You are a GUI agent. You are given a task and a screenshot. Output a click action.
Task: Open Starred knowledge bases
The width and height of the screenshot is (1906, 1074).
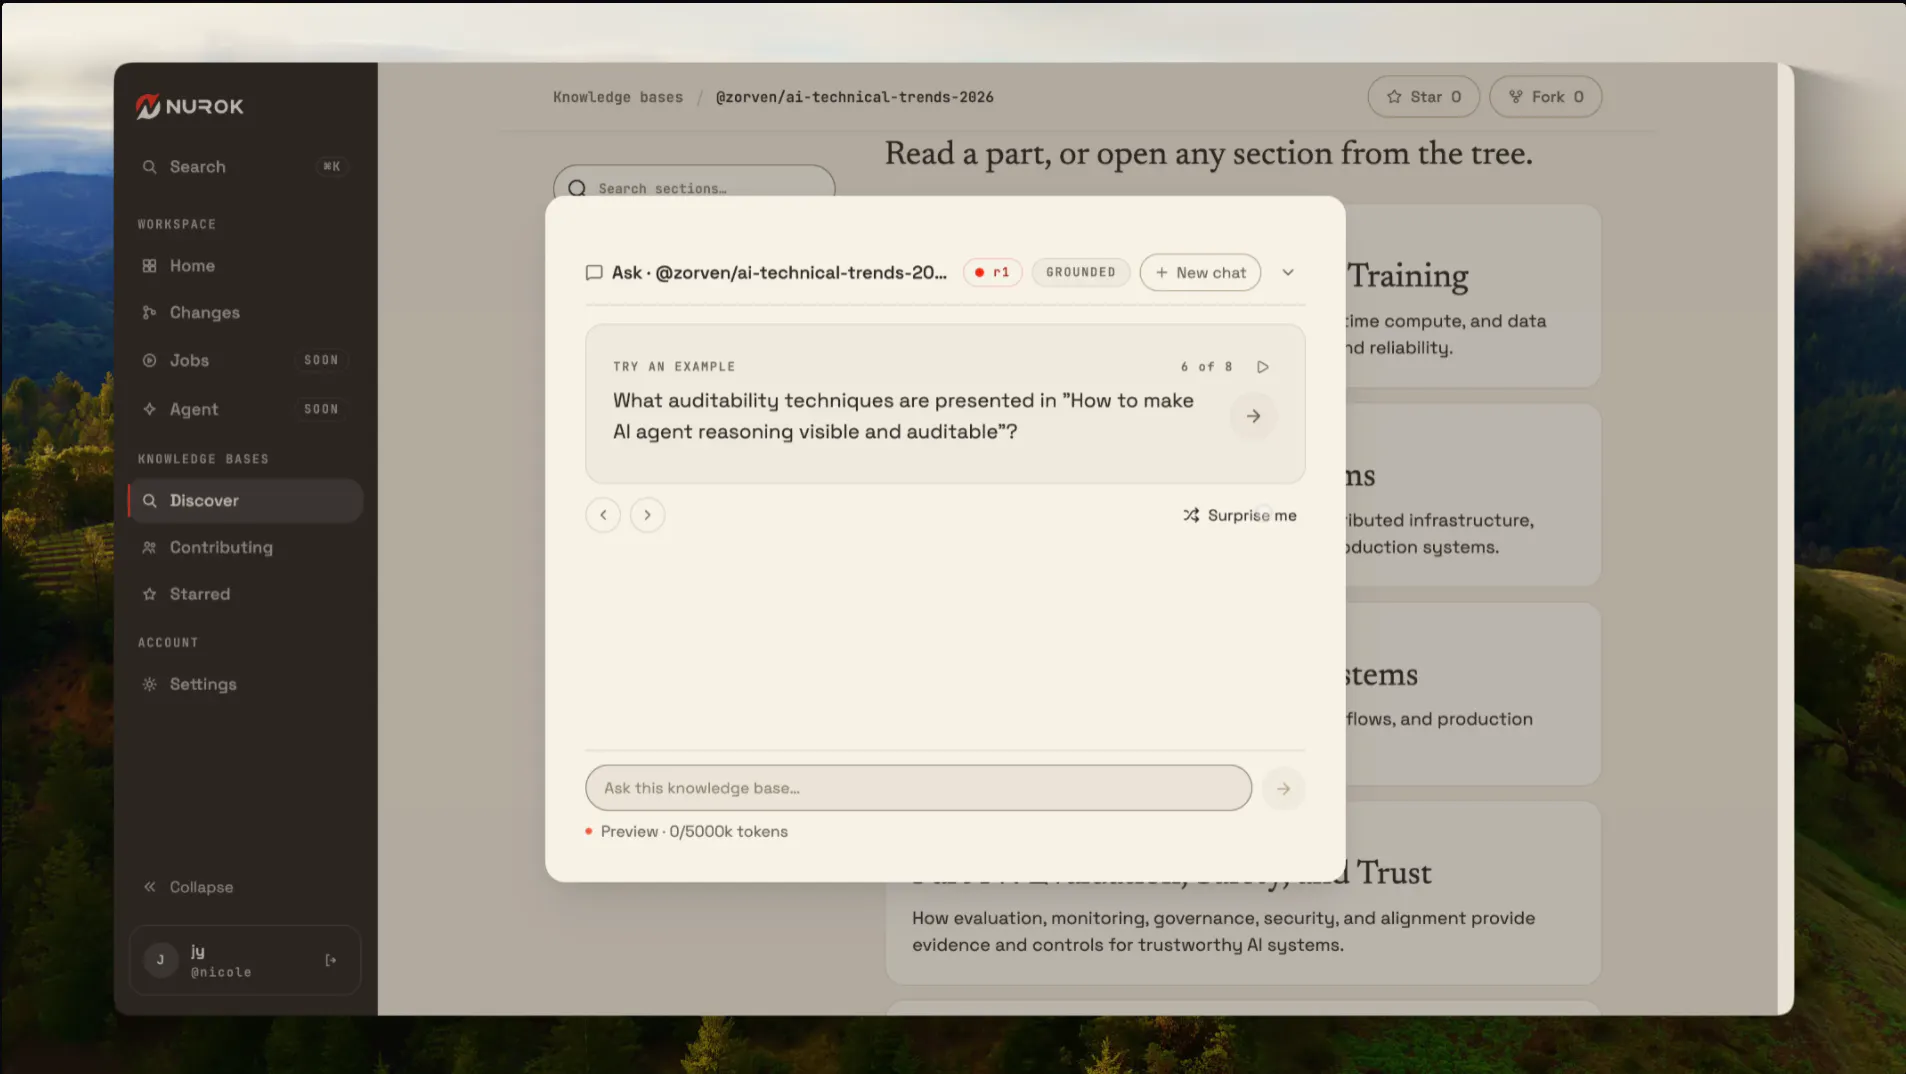[245, 594]
